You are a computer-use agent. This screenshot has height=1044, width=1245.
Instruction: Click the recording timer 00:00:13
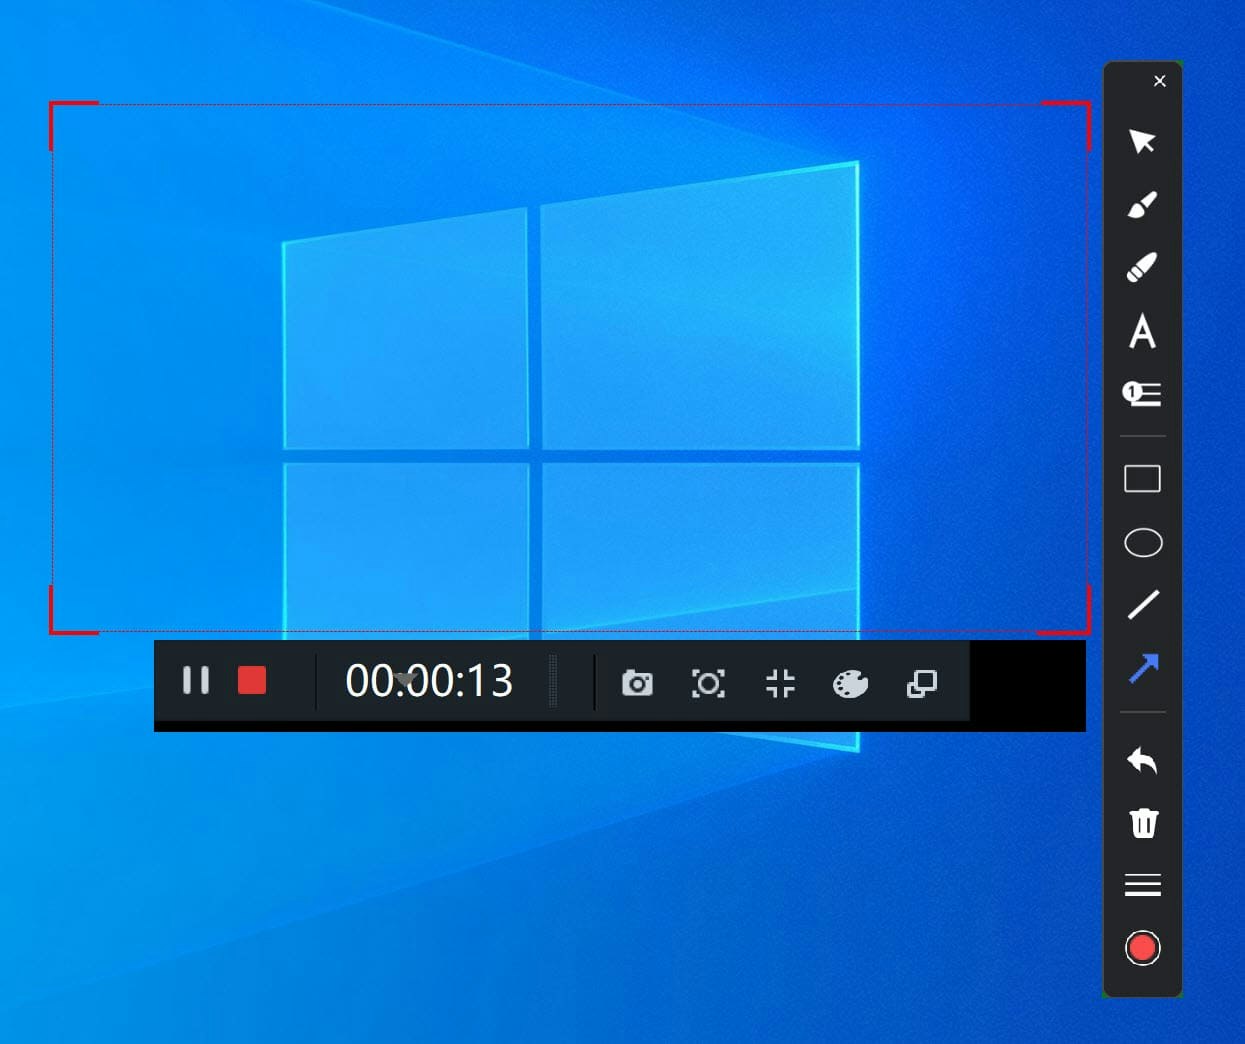pos(429,681)
